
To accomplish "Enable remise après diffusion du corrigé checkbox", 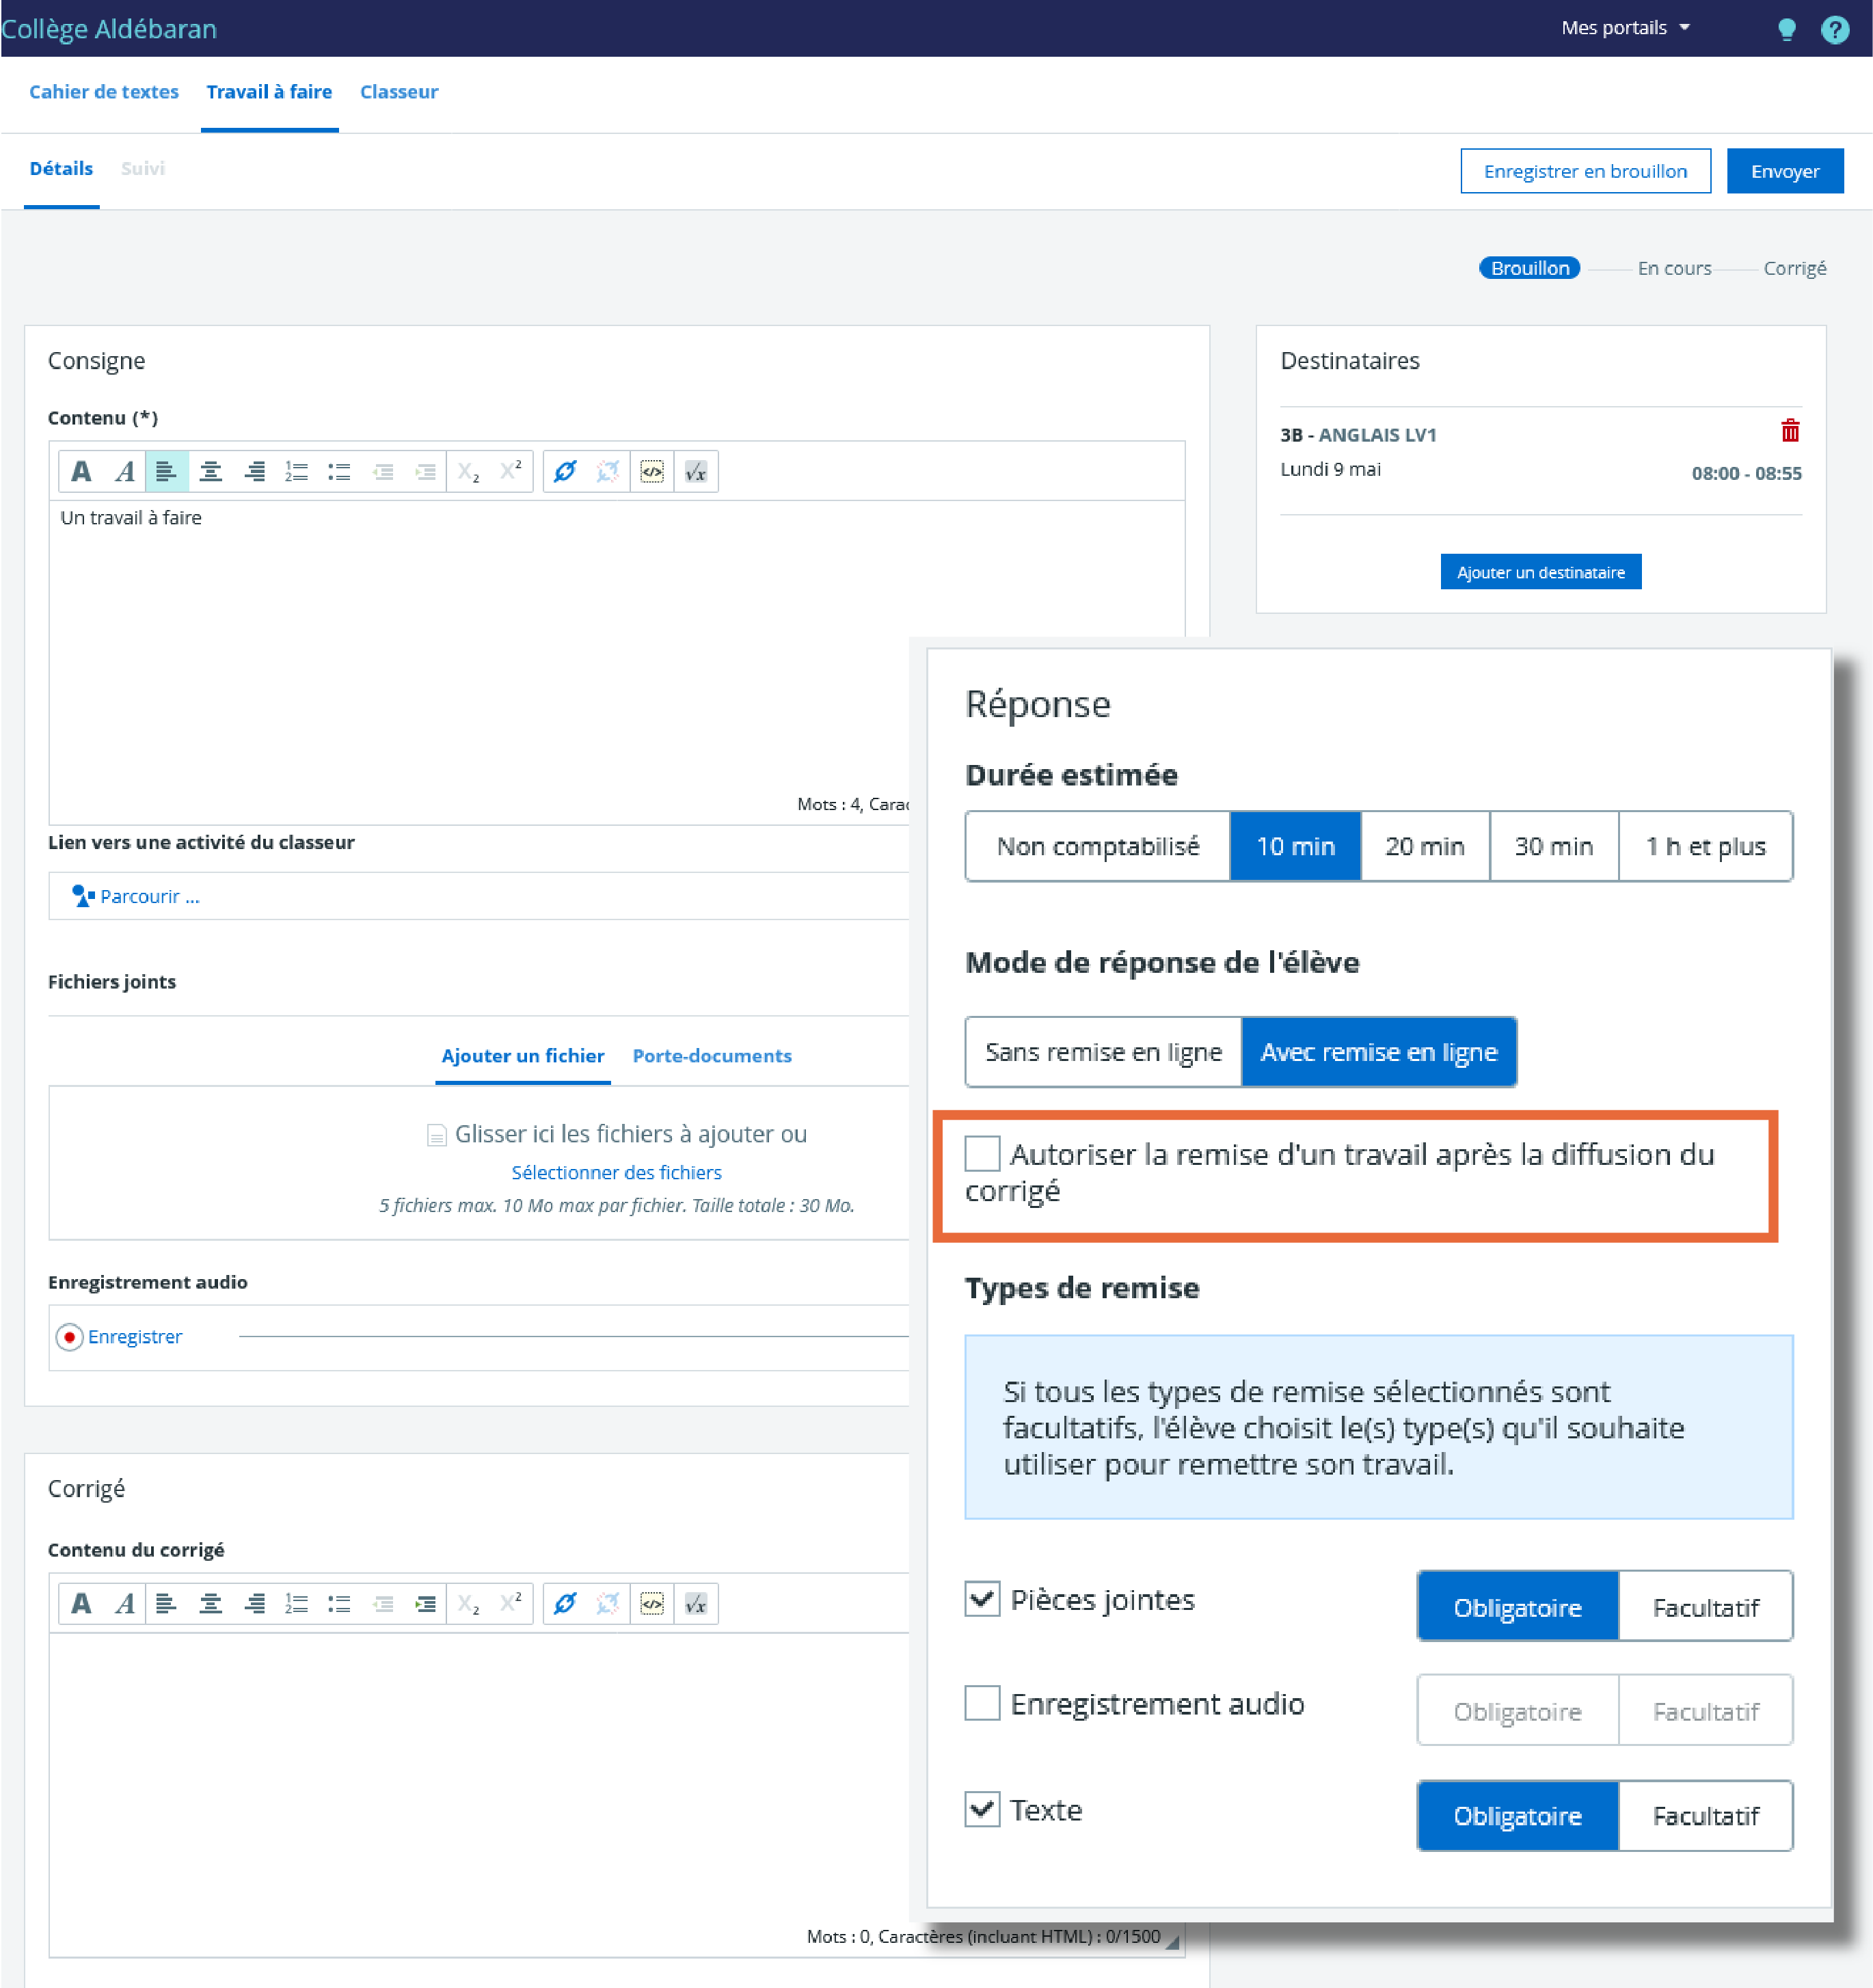I will click(982, 1153).
